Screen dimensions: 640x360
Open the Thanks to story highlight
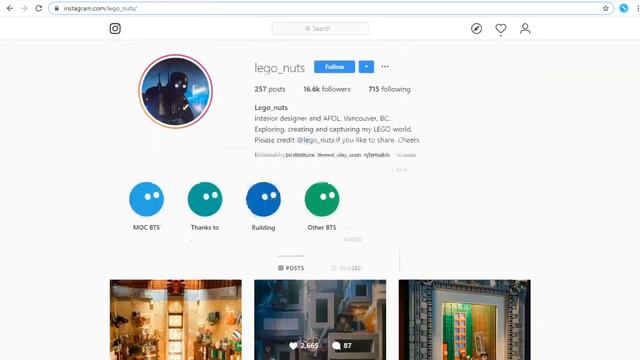[x=205, y=199]
